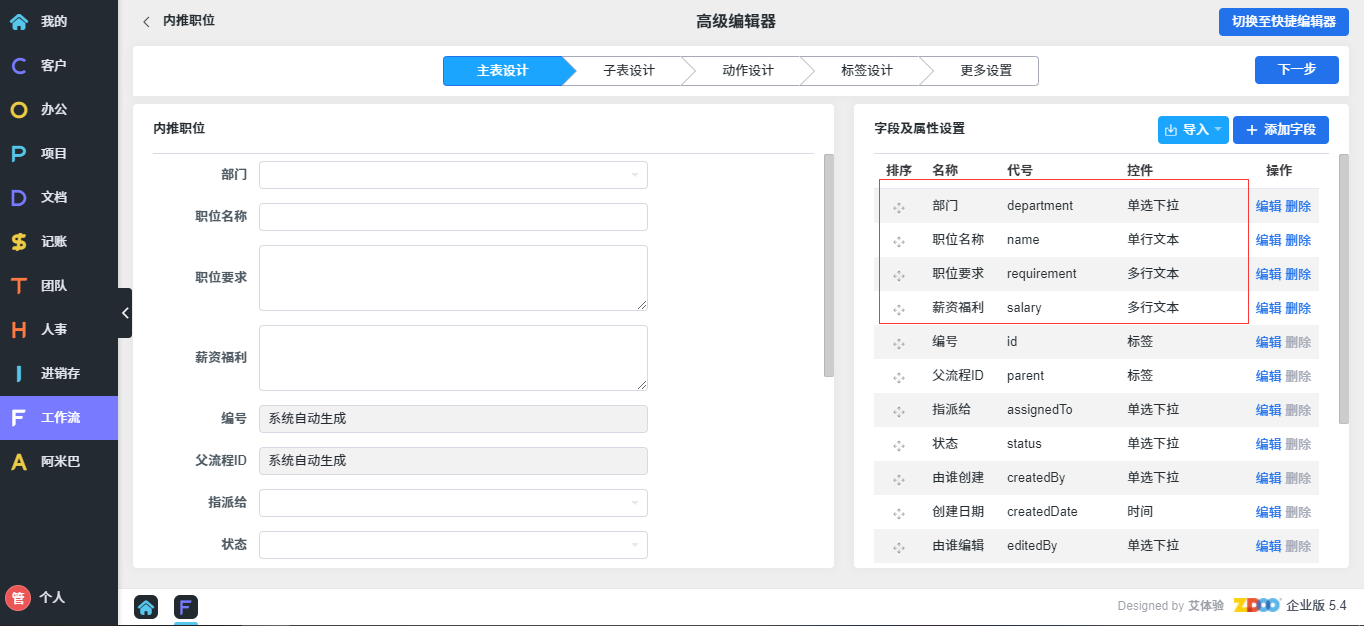This screenshot has width=1364, height=626.
Task: Open the 导入 dropdown button
Action: [1193, 130]
